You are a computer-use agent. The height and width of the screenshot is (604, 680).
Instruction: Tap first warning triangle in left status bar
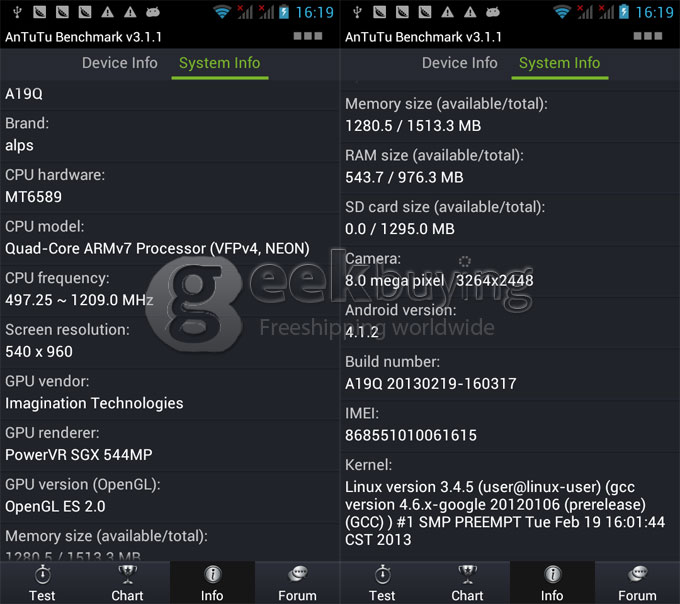[108, 12]
